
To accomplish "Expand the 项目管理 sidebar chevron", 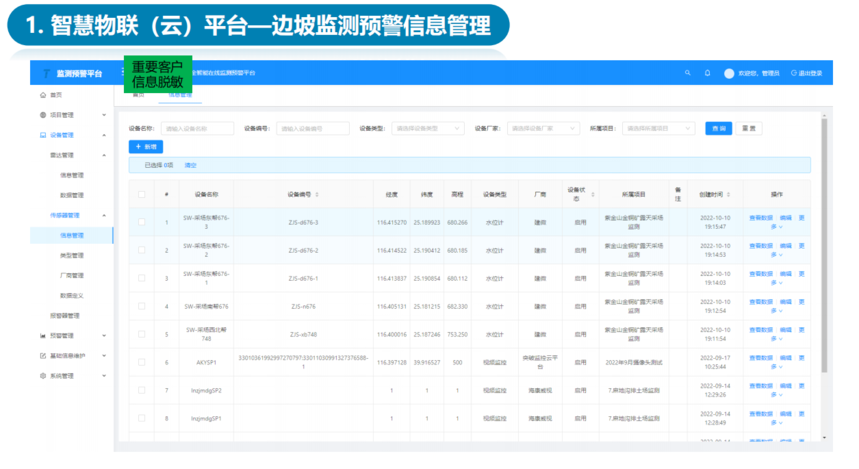I will pos(104,115).
